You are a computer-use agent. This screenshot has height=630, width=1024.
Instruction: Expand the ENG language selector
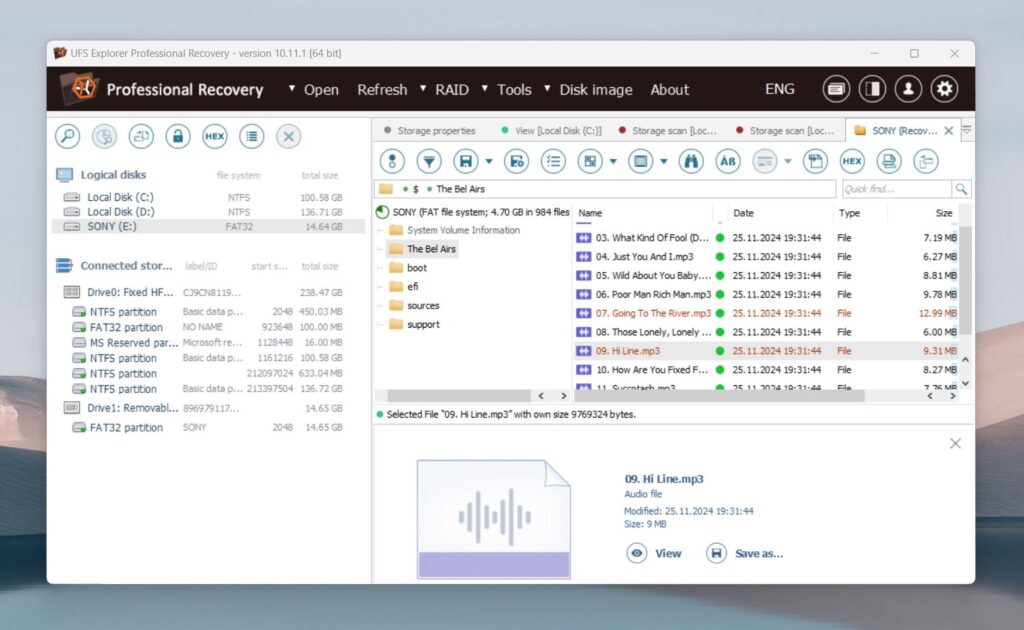(779, 89)
